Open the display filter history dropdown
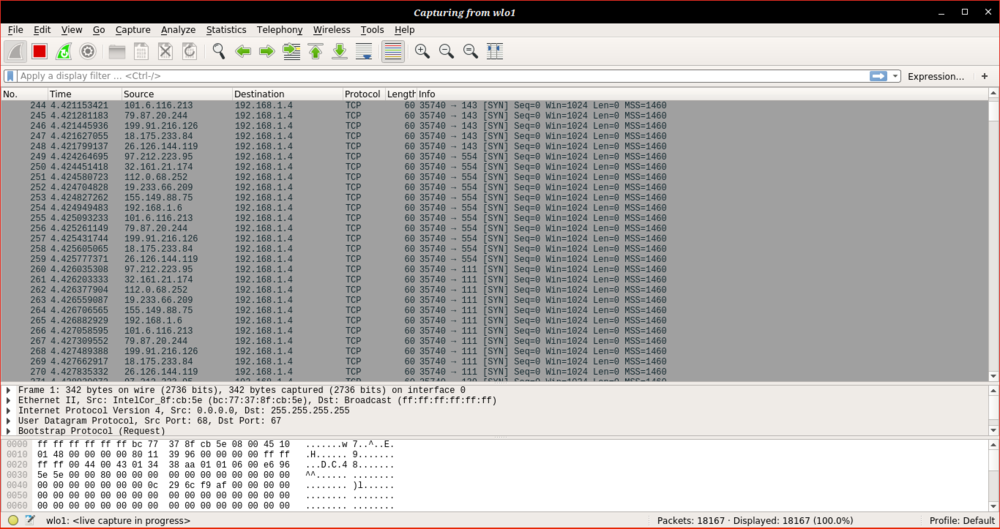Screen dimensions: 1000x529 [895, 76]
